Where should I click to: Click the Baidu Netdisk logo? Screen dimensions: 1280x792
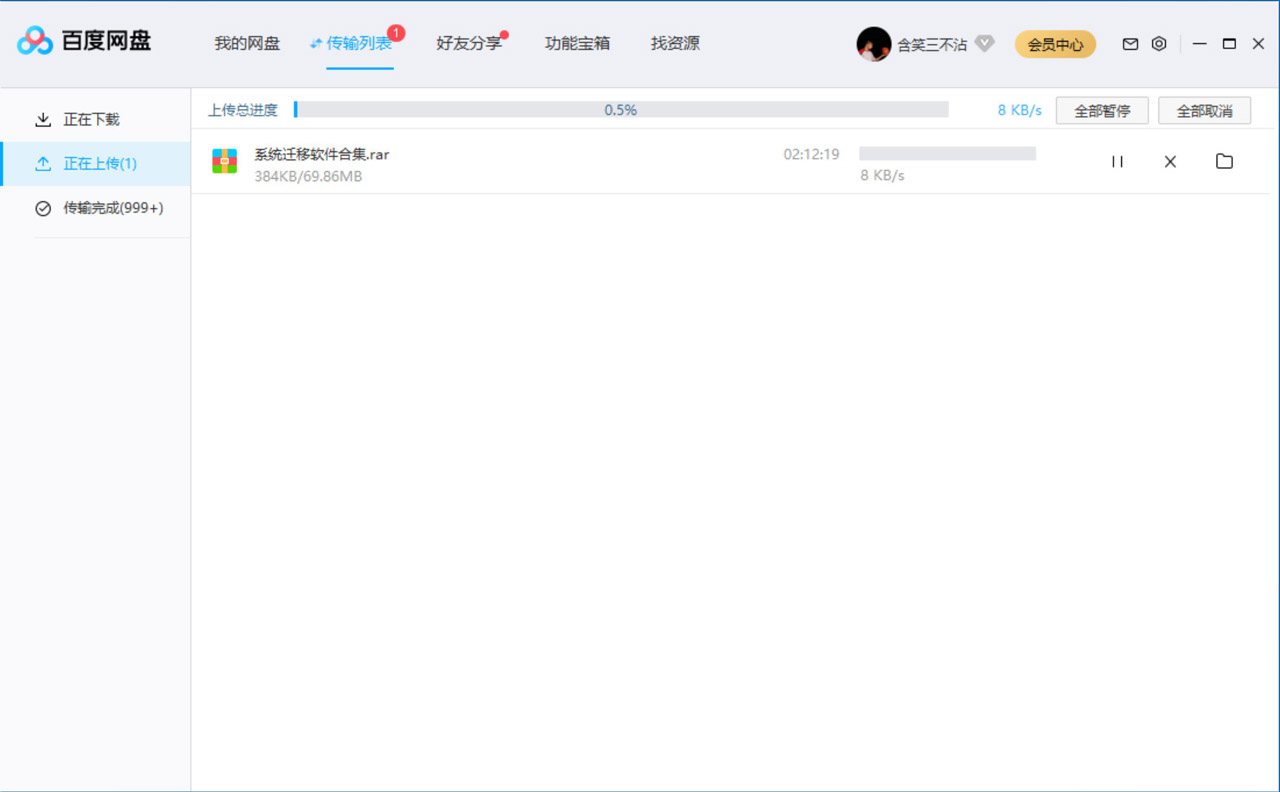(x=33, y=41)
